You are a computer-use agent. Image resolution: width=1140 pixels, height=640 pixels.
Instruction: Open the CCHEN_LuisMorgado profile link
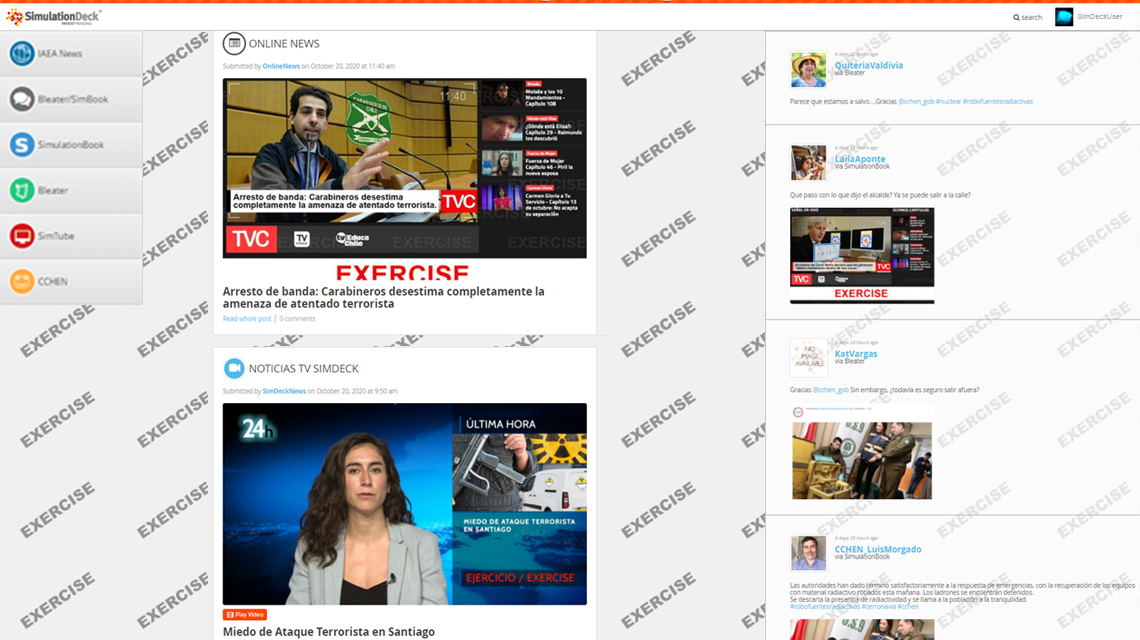[878, 549]
